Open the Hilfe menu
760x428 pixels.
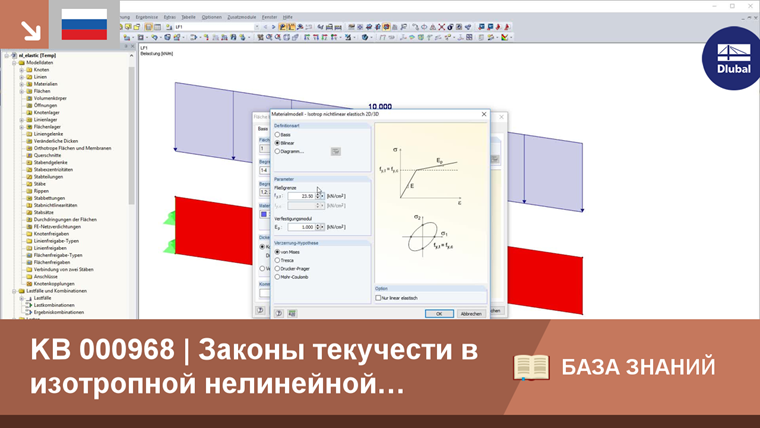pyautogui.click(x=287, y=17)
